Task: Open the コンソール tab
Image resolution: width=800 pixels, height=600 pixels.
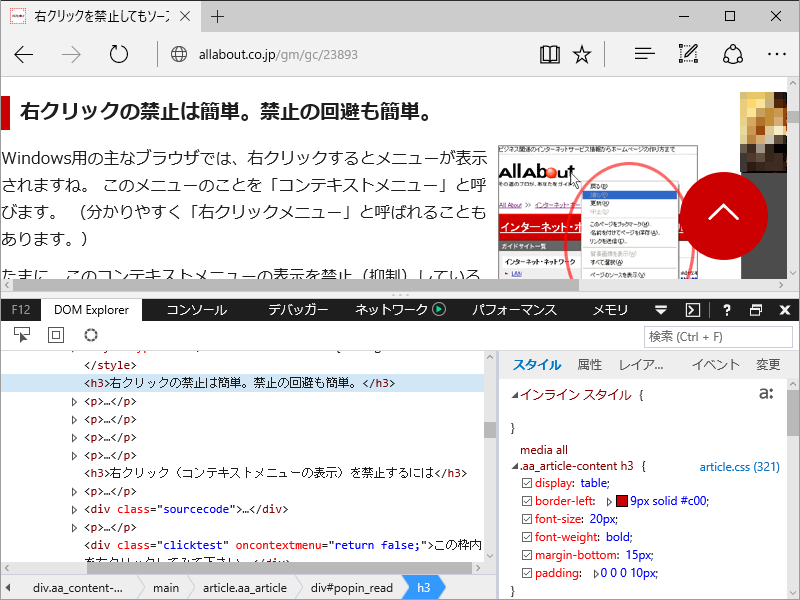Action: (x=196, y=310)
